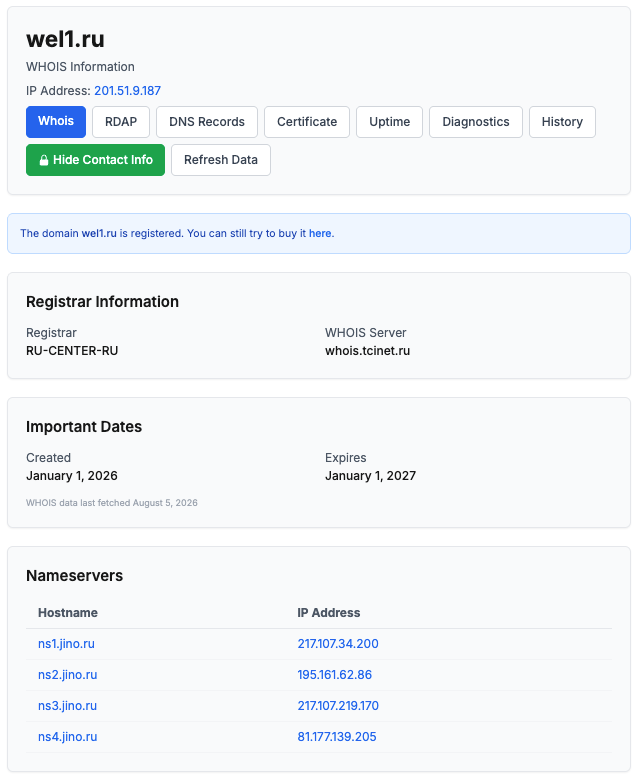Open the IP address 201.51.9.187 link
The width and height of the screenshot is (634, 781).
coord(127,91)
